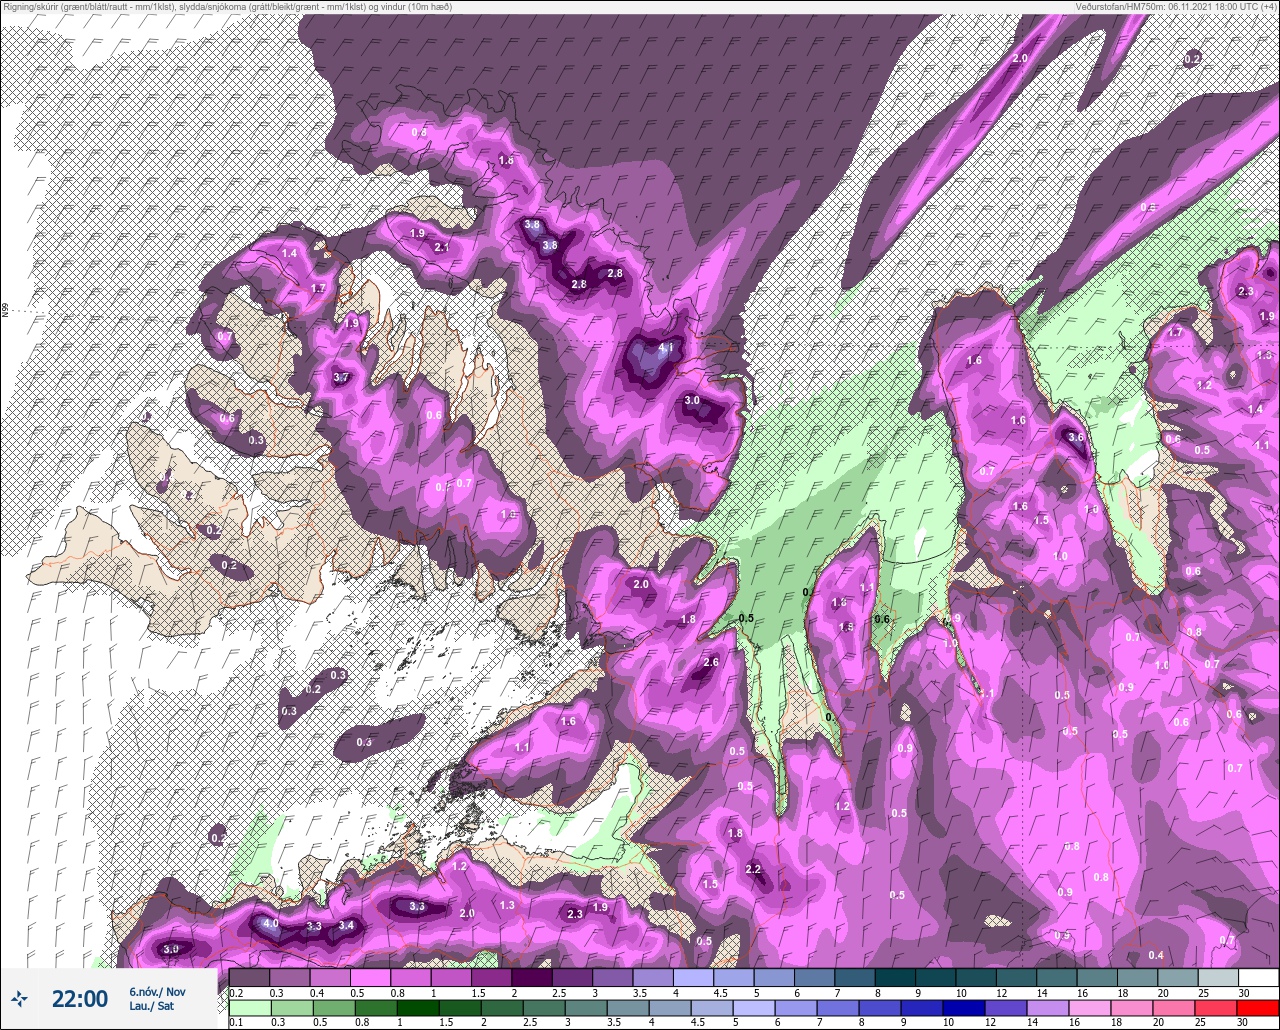The height and width of the screenshot is (1030, 1280).
Task: Pick the white swatch ending the upper scale
Action: (x=1258, y=977)
